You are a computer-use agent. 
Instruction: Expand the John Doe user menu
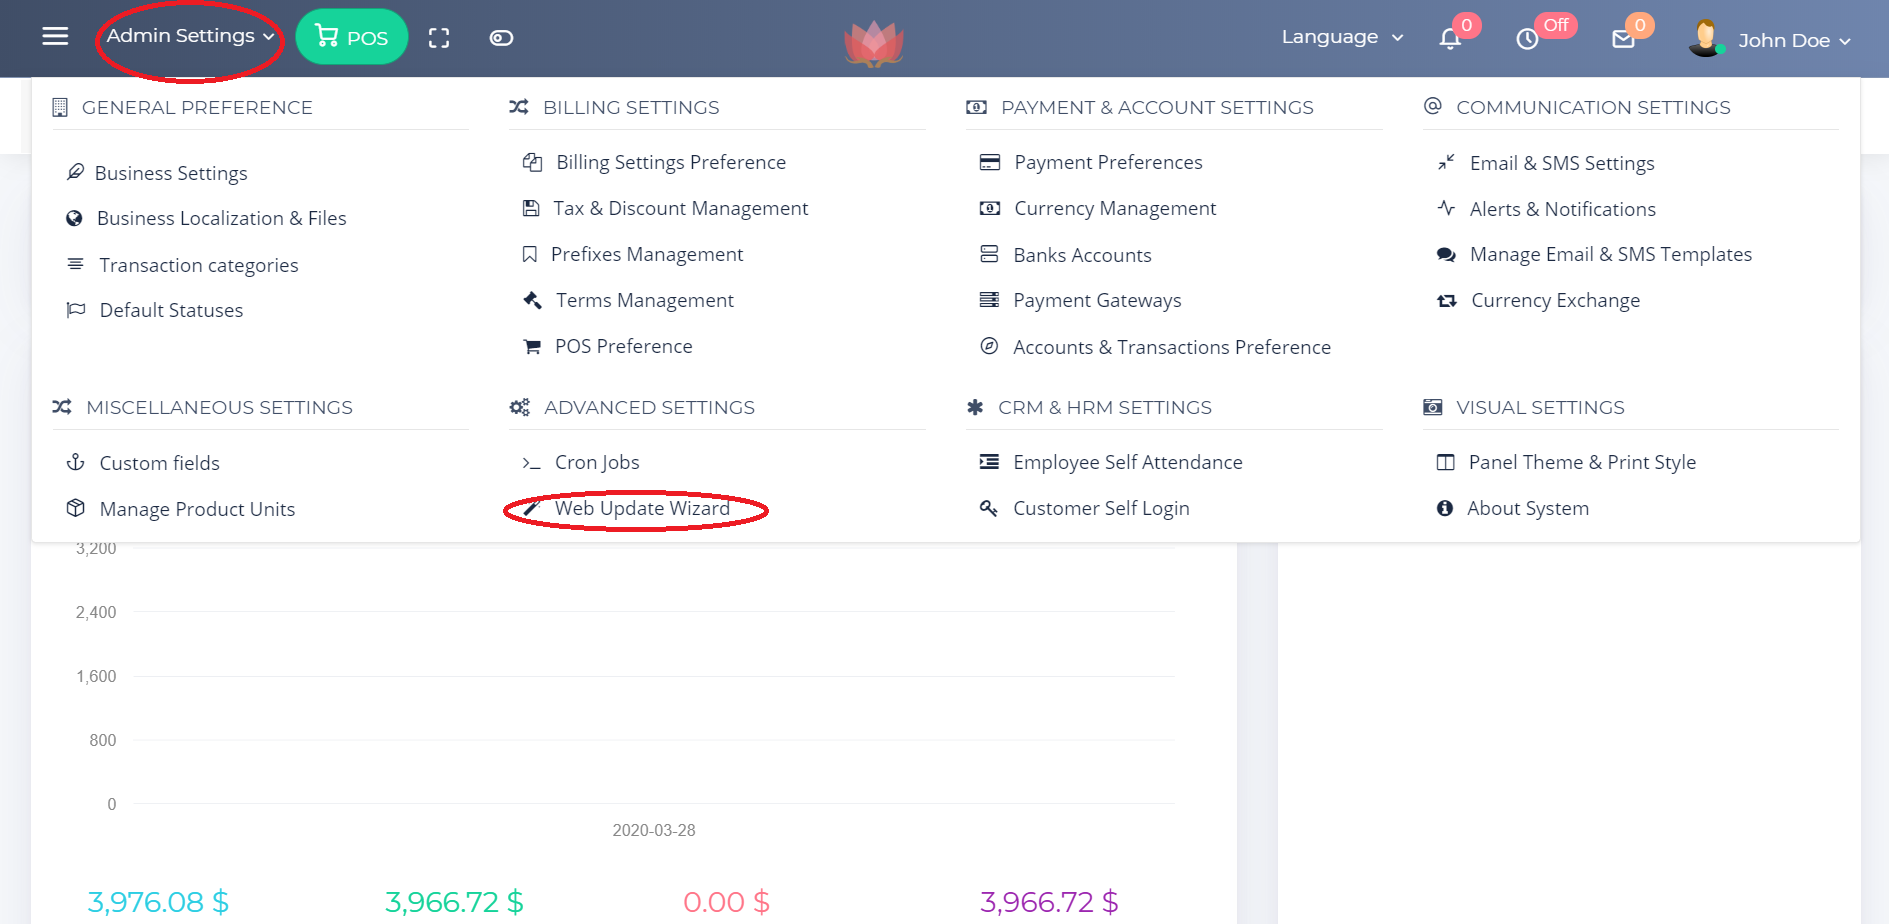tap(1794, 41)
